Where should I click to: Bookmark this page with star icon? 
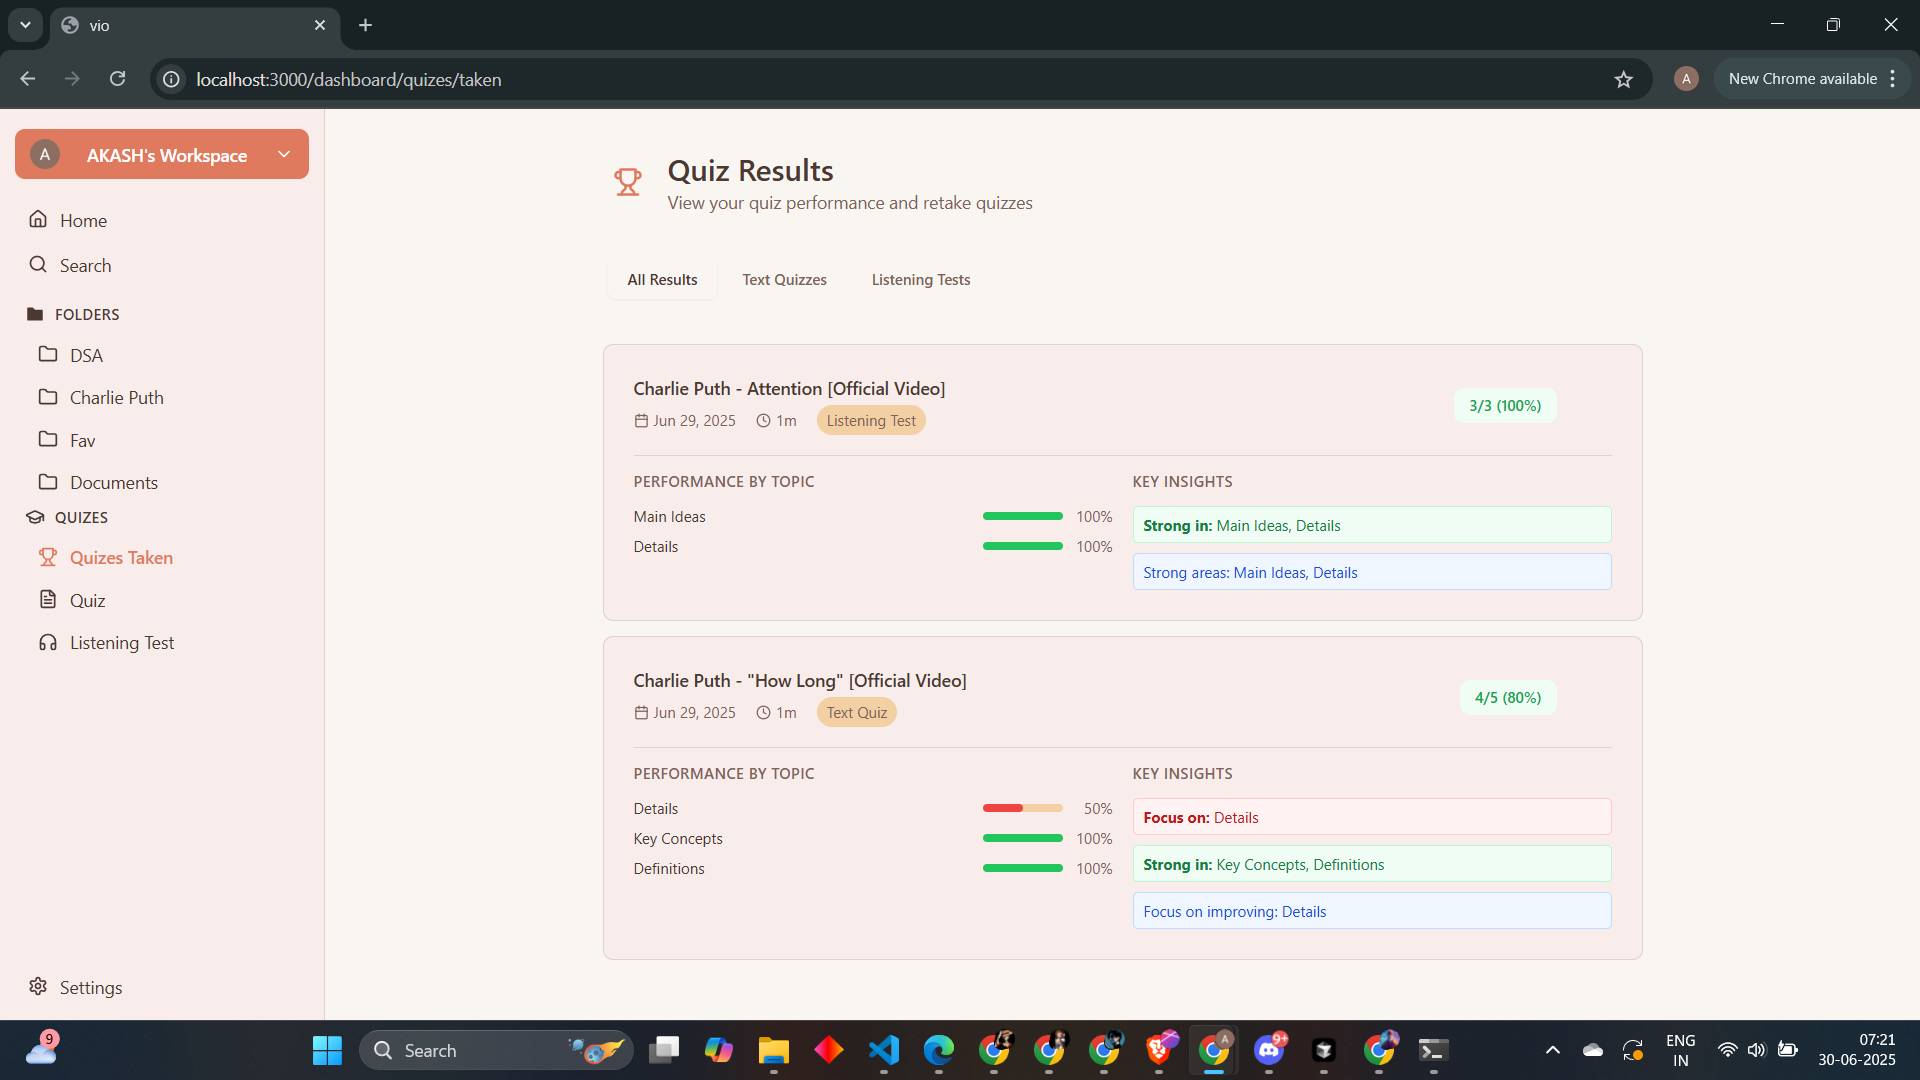coord(1623,79)
